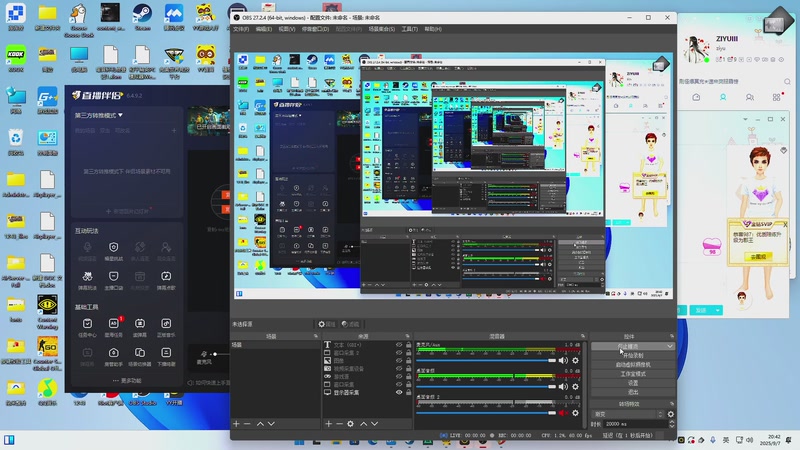Open 弹幕点歌 in 直播伴侣

tap(166, 280)
